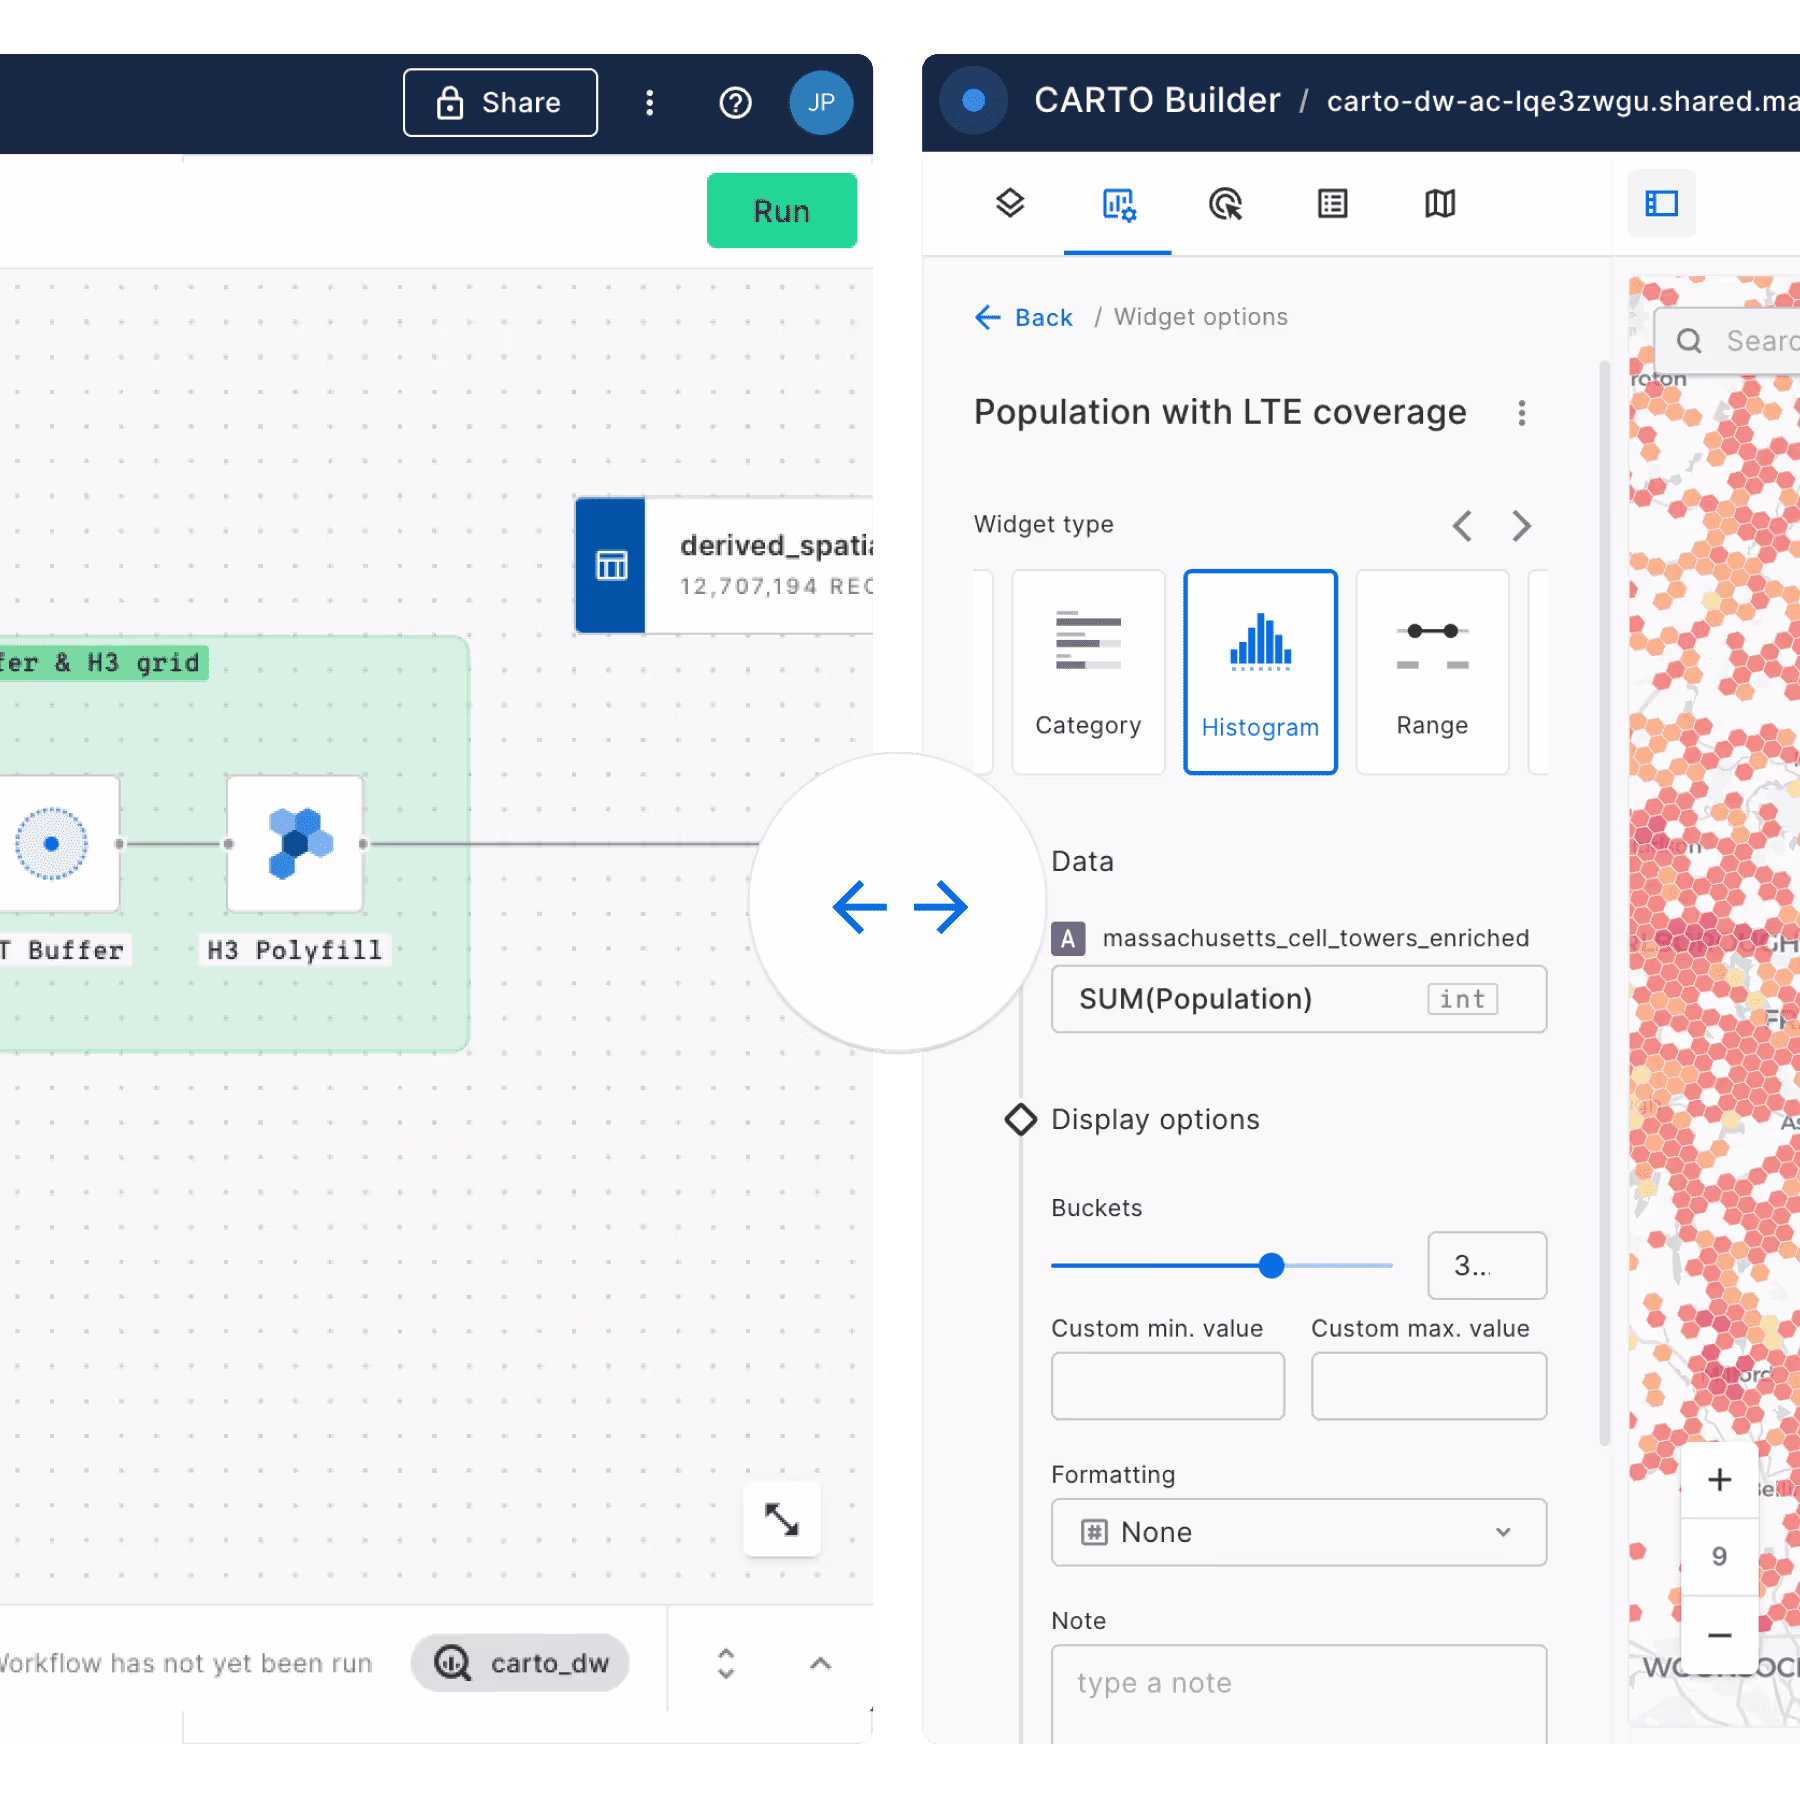The height and width of the screenshot is (1800, 1800).
Task: Open the Basemap tab in Builder
Action: (x=1440, y=204)
